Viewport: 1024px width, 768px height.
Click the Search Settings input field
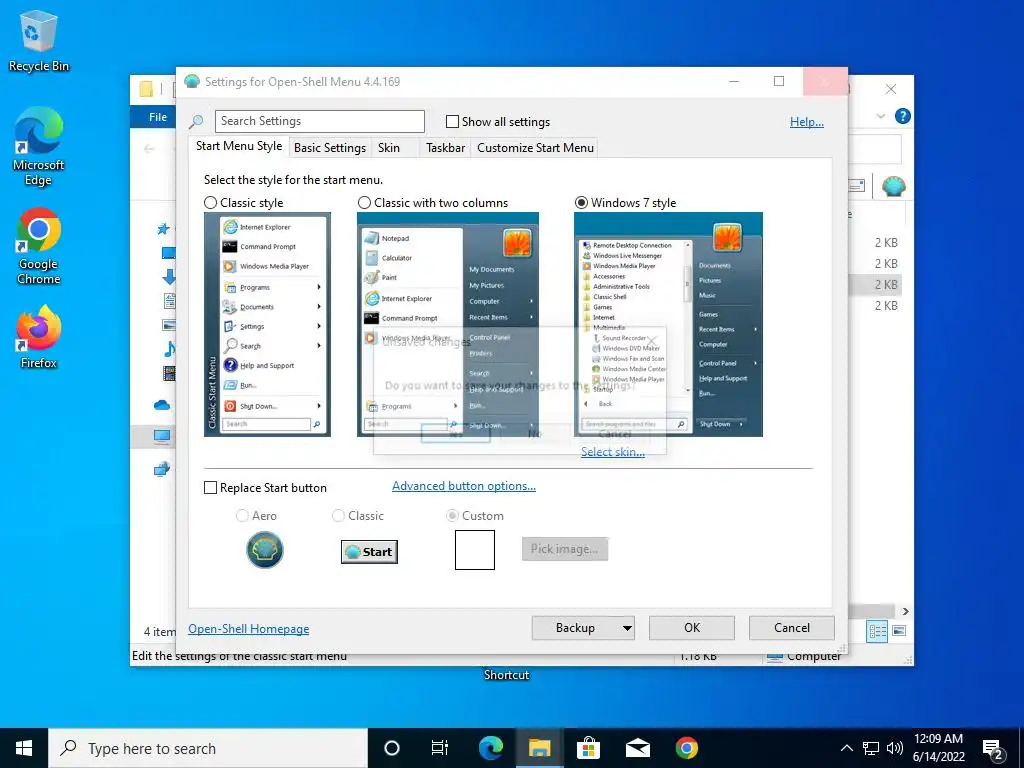[x=320, y=121]
